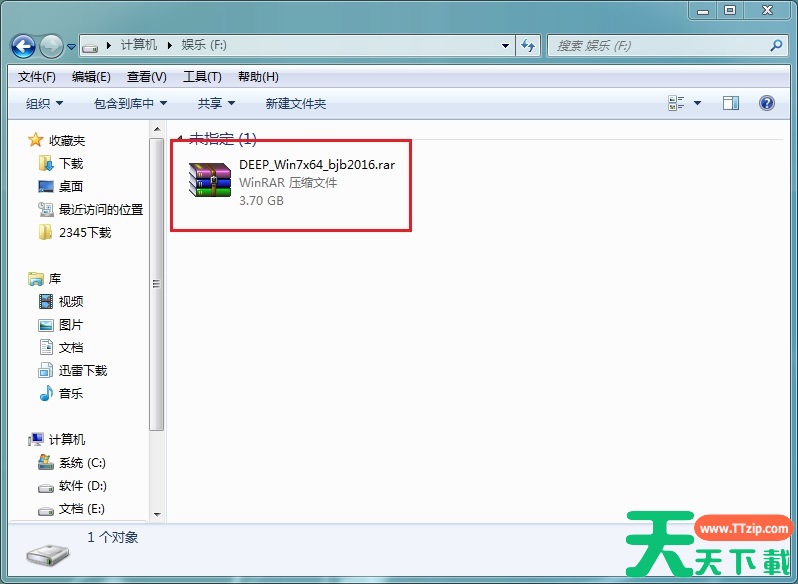Screen dimensions: 798x584
Task: Open the 包含到库中 dropdown
Action: [130, 104]
